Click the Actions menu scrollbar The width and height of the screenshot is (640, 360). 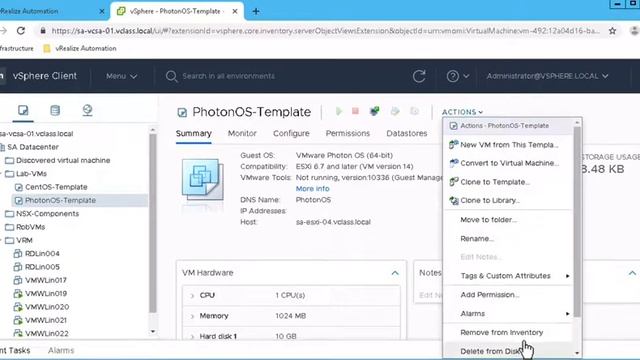[577, 221]
